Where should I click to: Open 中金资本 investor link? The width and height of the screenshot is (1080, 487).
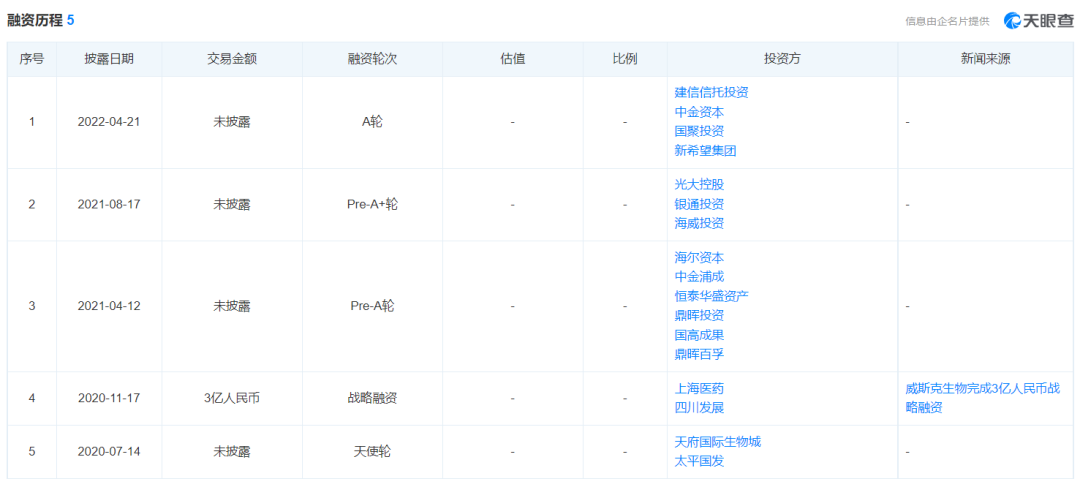(x=699, y=112)
